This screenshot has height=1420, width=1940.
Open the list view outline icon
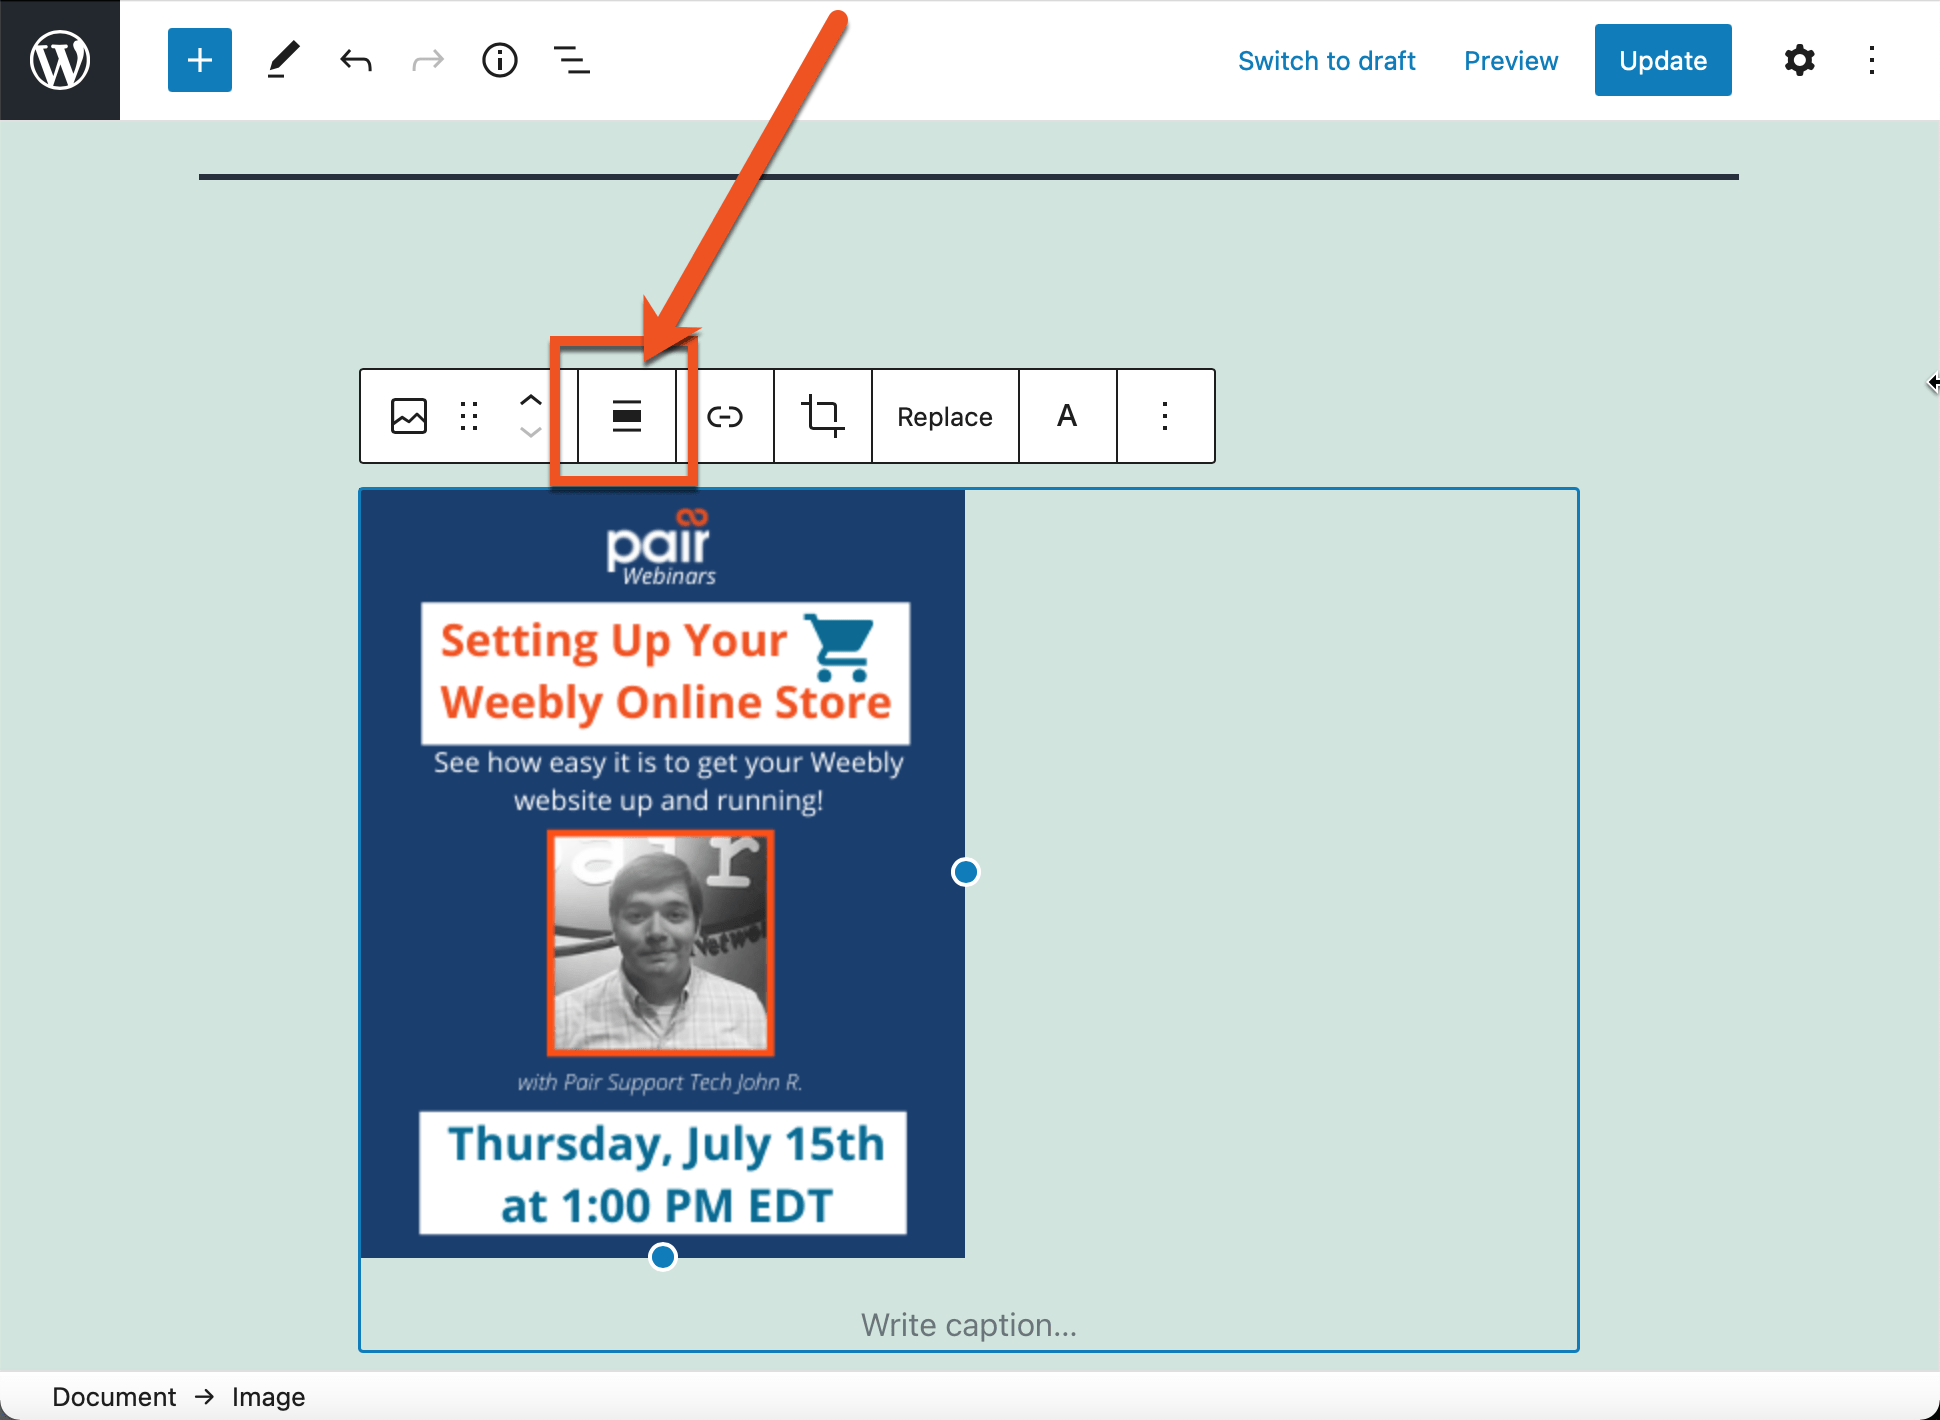tap(572, 60)
